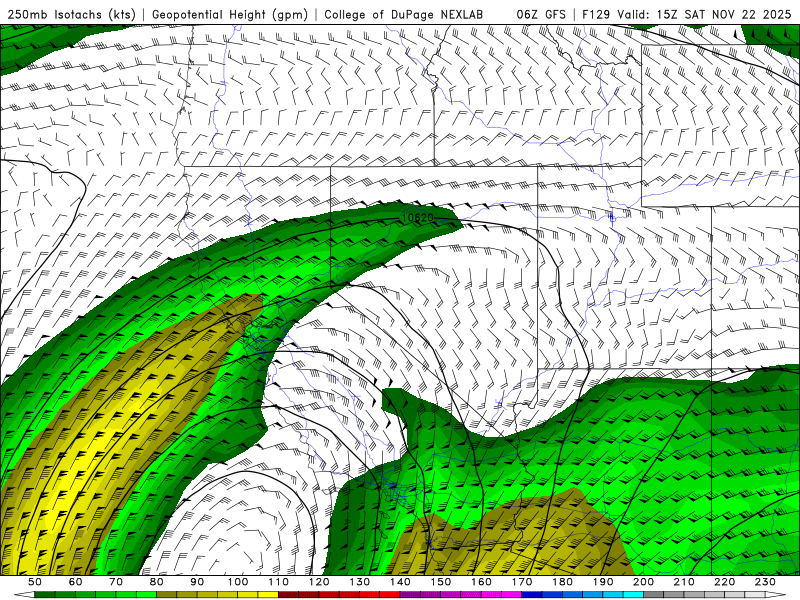Screen dimensions: 800x600
Task: Click the '06Z GFS' model run label
Action: (x=541, y=15)
